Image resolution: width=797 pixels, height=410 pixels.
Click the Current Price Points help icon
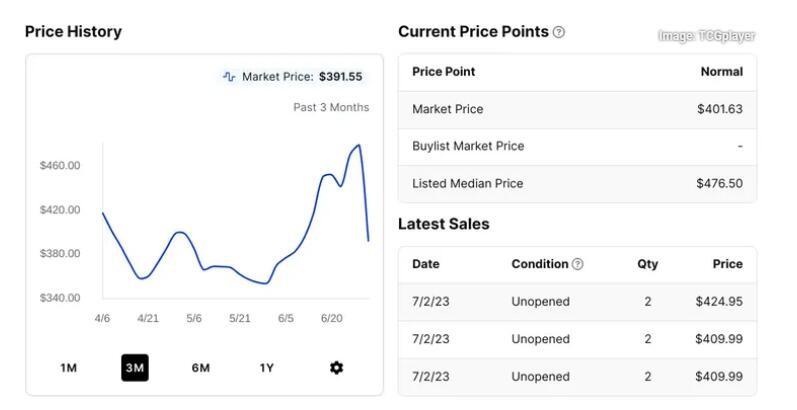[x=559, y=32]
